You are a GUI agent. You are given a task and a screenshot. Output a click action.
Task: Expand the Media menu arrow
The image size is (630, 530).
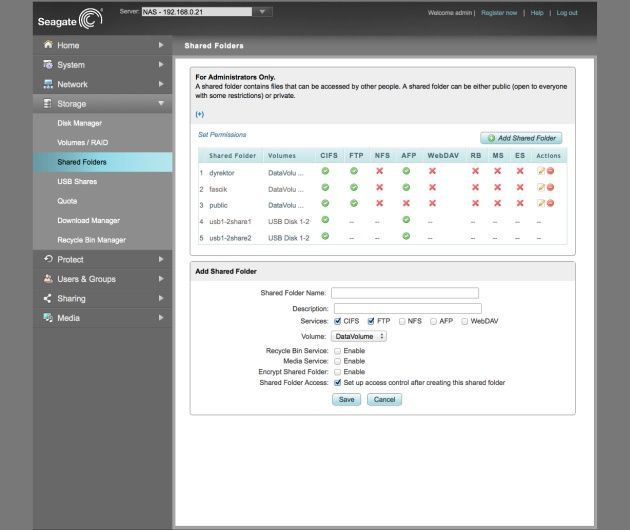tap(161, 317)
